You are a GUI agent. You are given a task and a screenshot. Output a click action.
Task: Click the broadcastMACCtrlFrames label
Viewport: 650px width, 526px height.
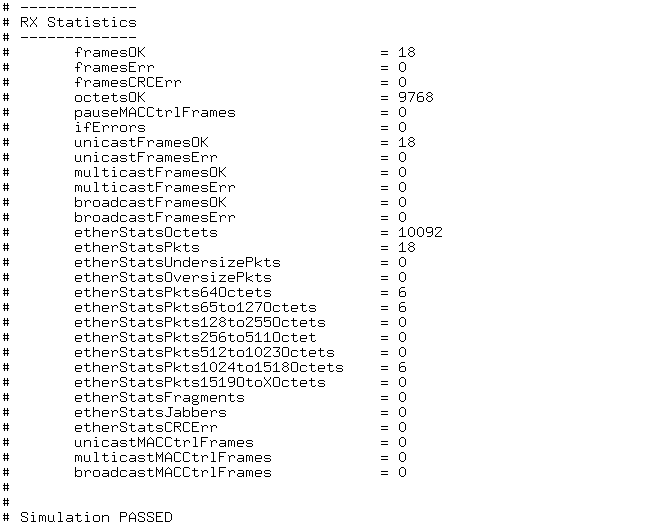click(172, 472)
